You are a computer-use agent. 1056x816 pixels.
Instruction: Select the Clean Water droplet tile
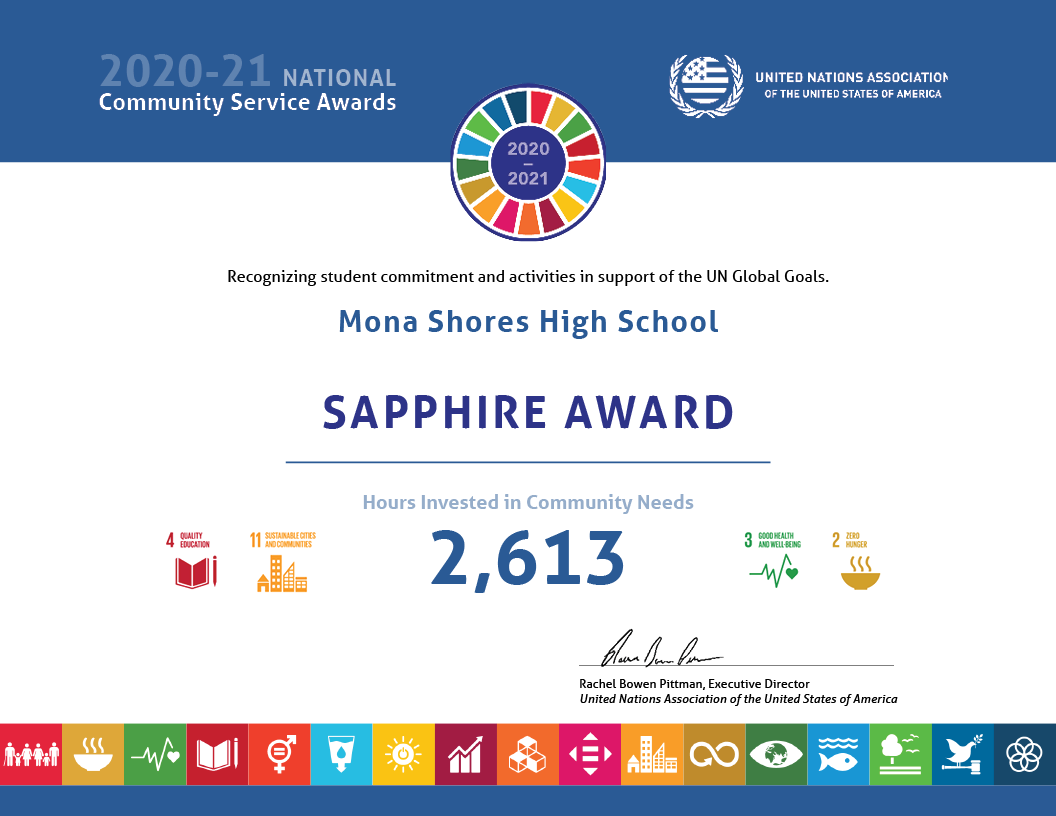pyautogui.click(x=341, y=754)
